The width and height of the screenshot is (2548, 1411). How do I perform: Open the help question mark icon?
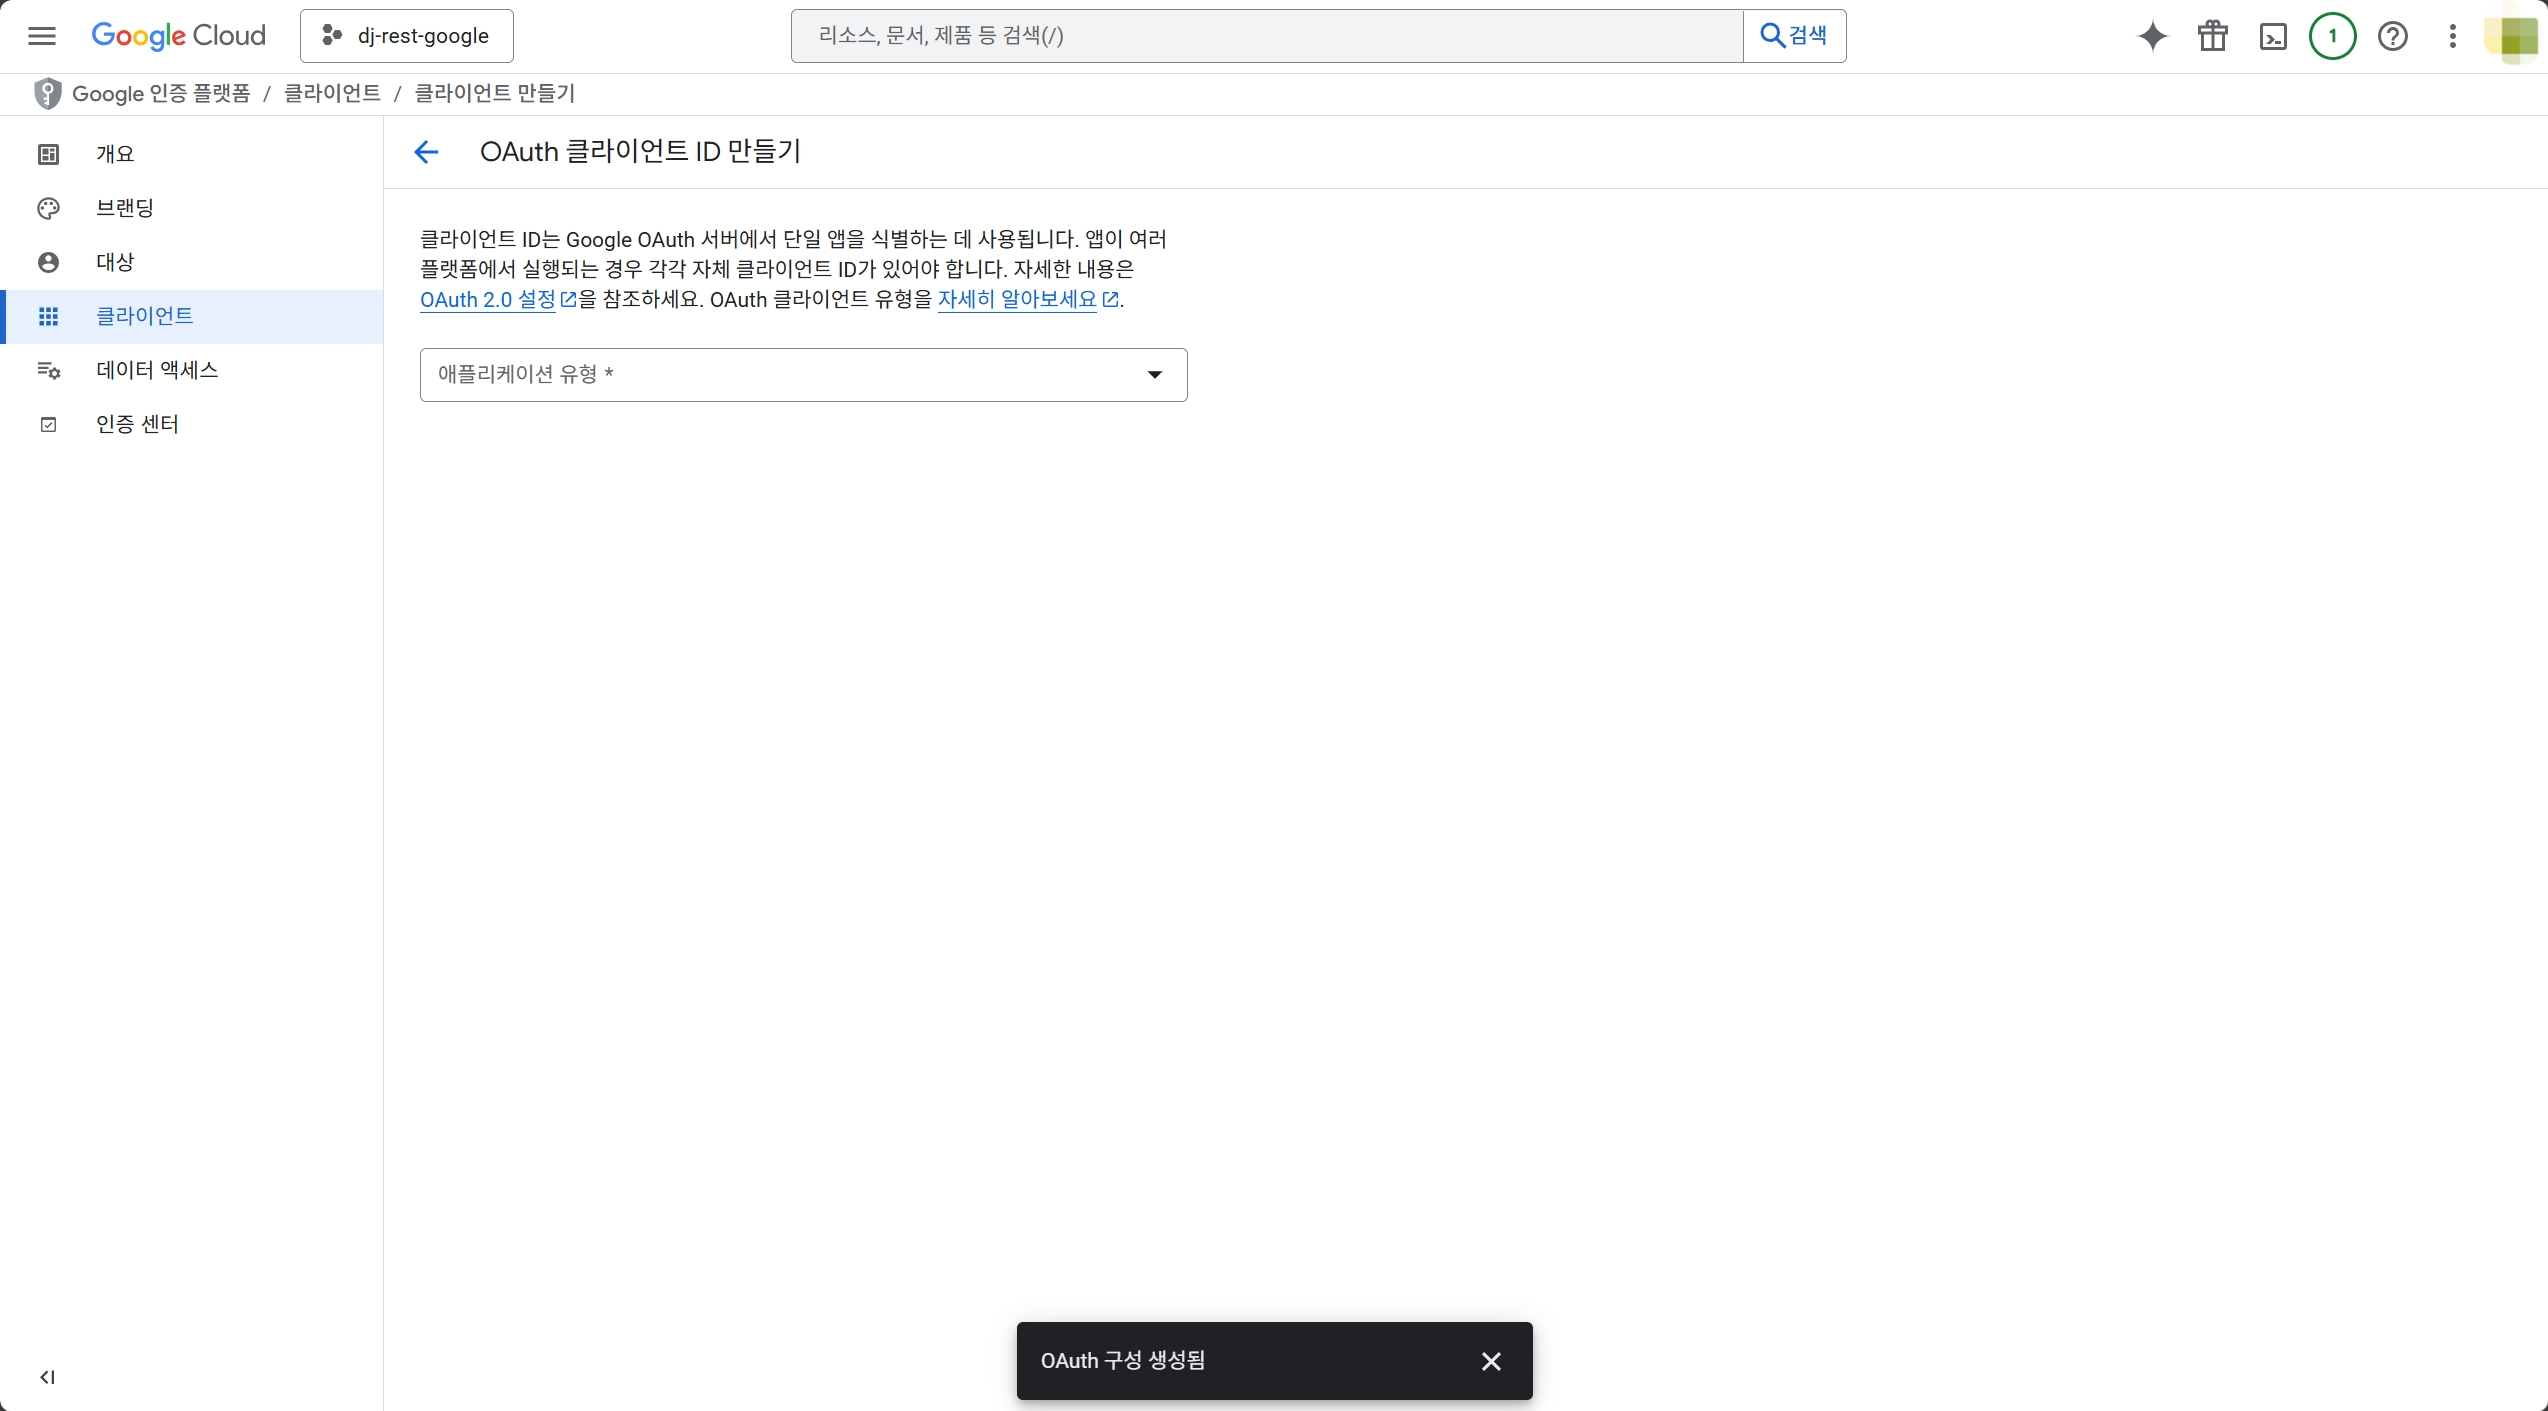(x=2392, y=37)
